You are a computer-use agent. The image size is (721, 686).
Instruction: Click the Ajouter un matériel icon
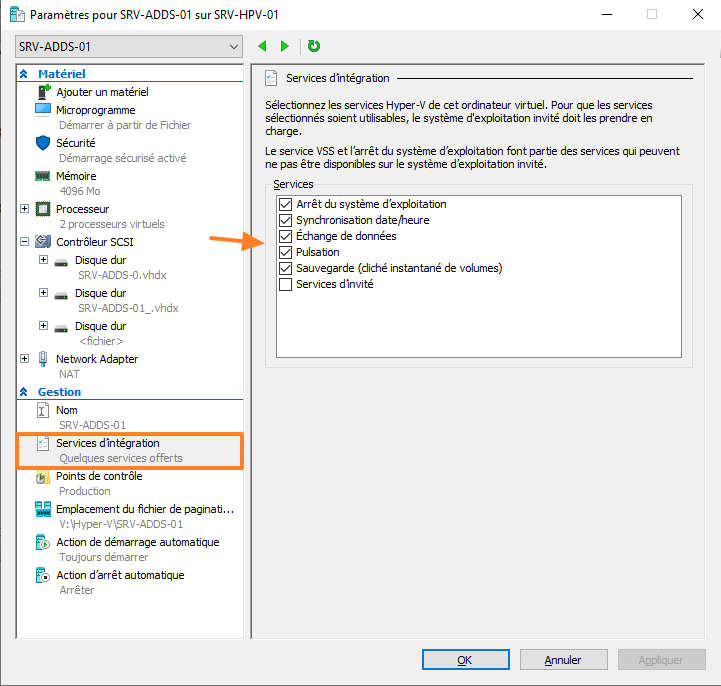[x=43, y=92]
